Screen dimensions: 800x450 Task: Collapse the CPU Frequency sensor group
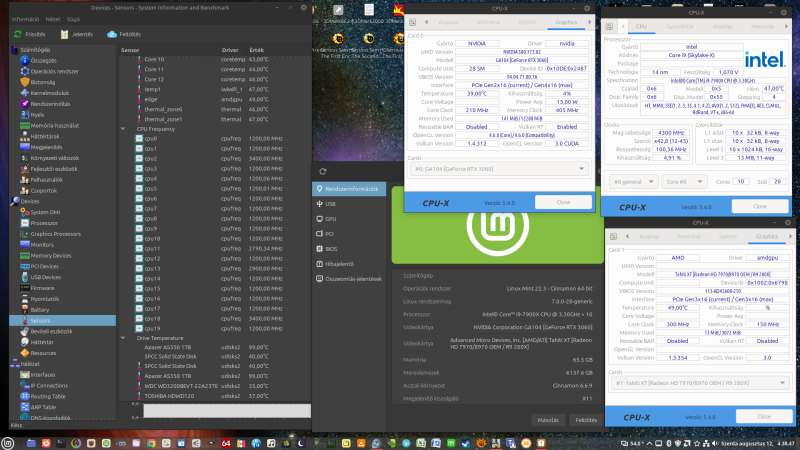point(123,129)
